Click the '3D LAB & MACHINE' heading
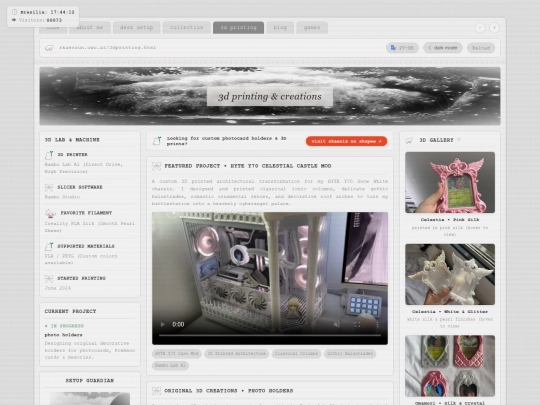This screenshot has height=405, width=540. coord(72,140)
